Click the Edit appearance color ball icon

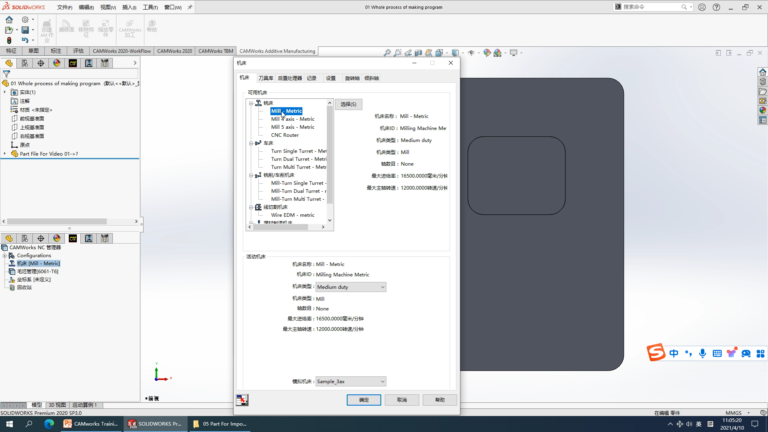click(x=486, y=53)
